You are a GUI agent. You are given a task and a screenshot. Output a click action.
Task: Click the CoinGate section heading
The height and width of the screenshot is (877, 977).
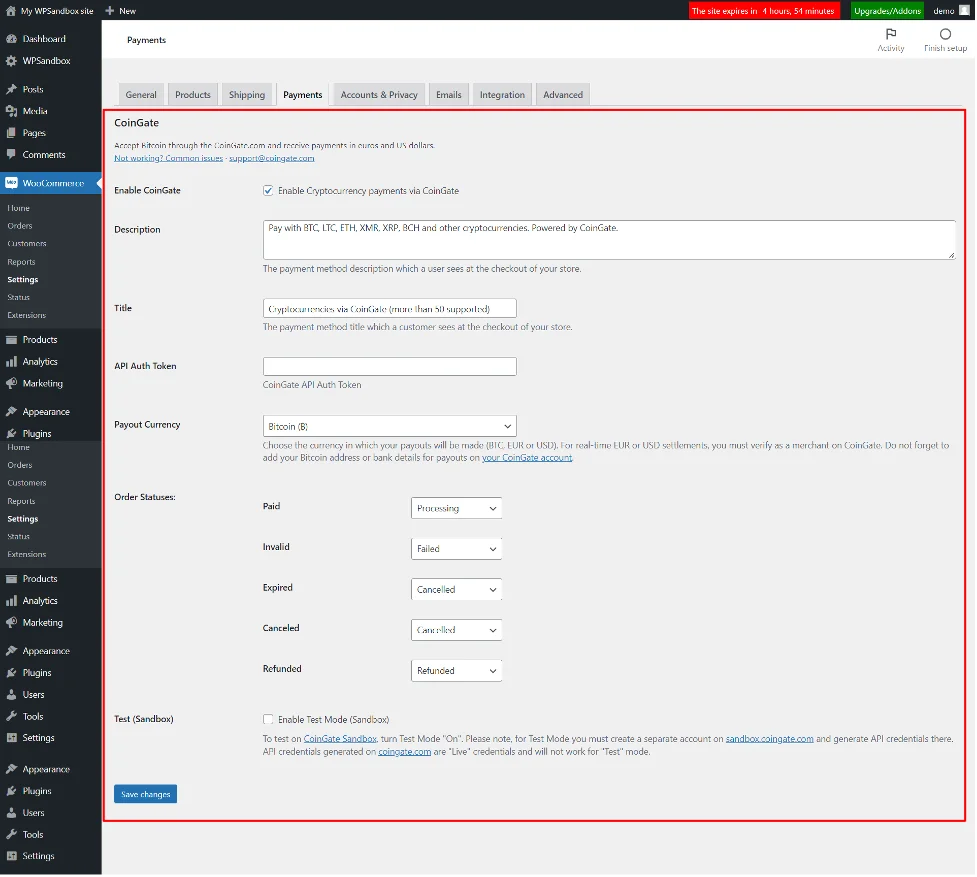(x=136, y=123)
